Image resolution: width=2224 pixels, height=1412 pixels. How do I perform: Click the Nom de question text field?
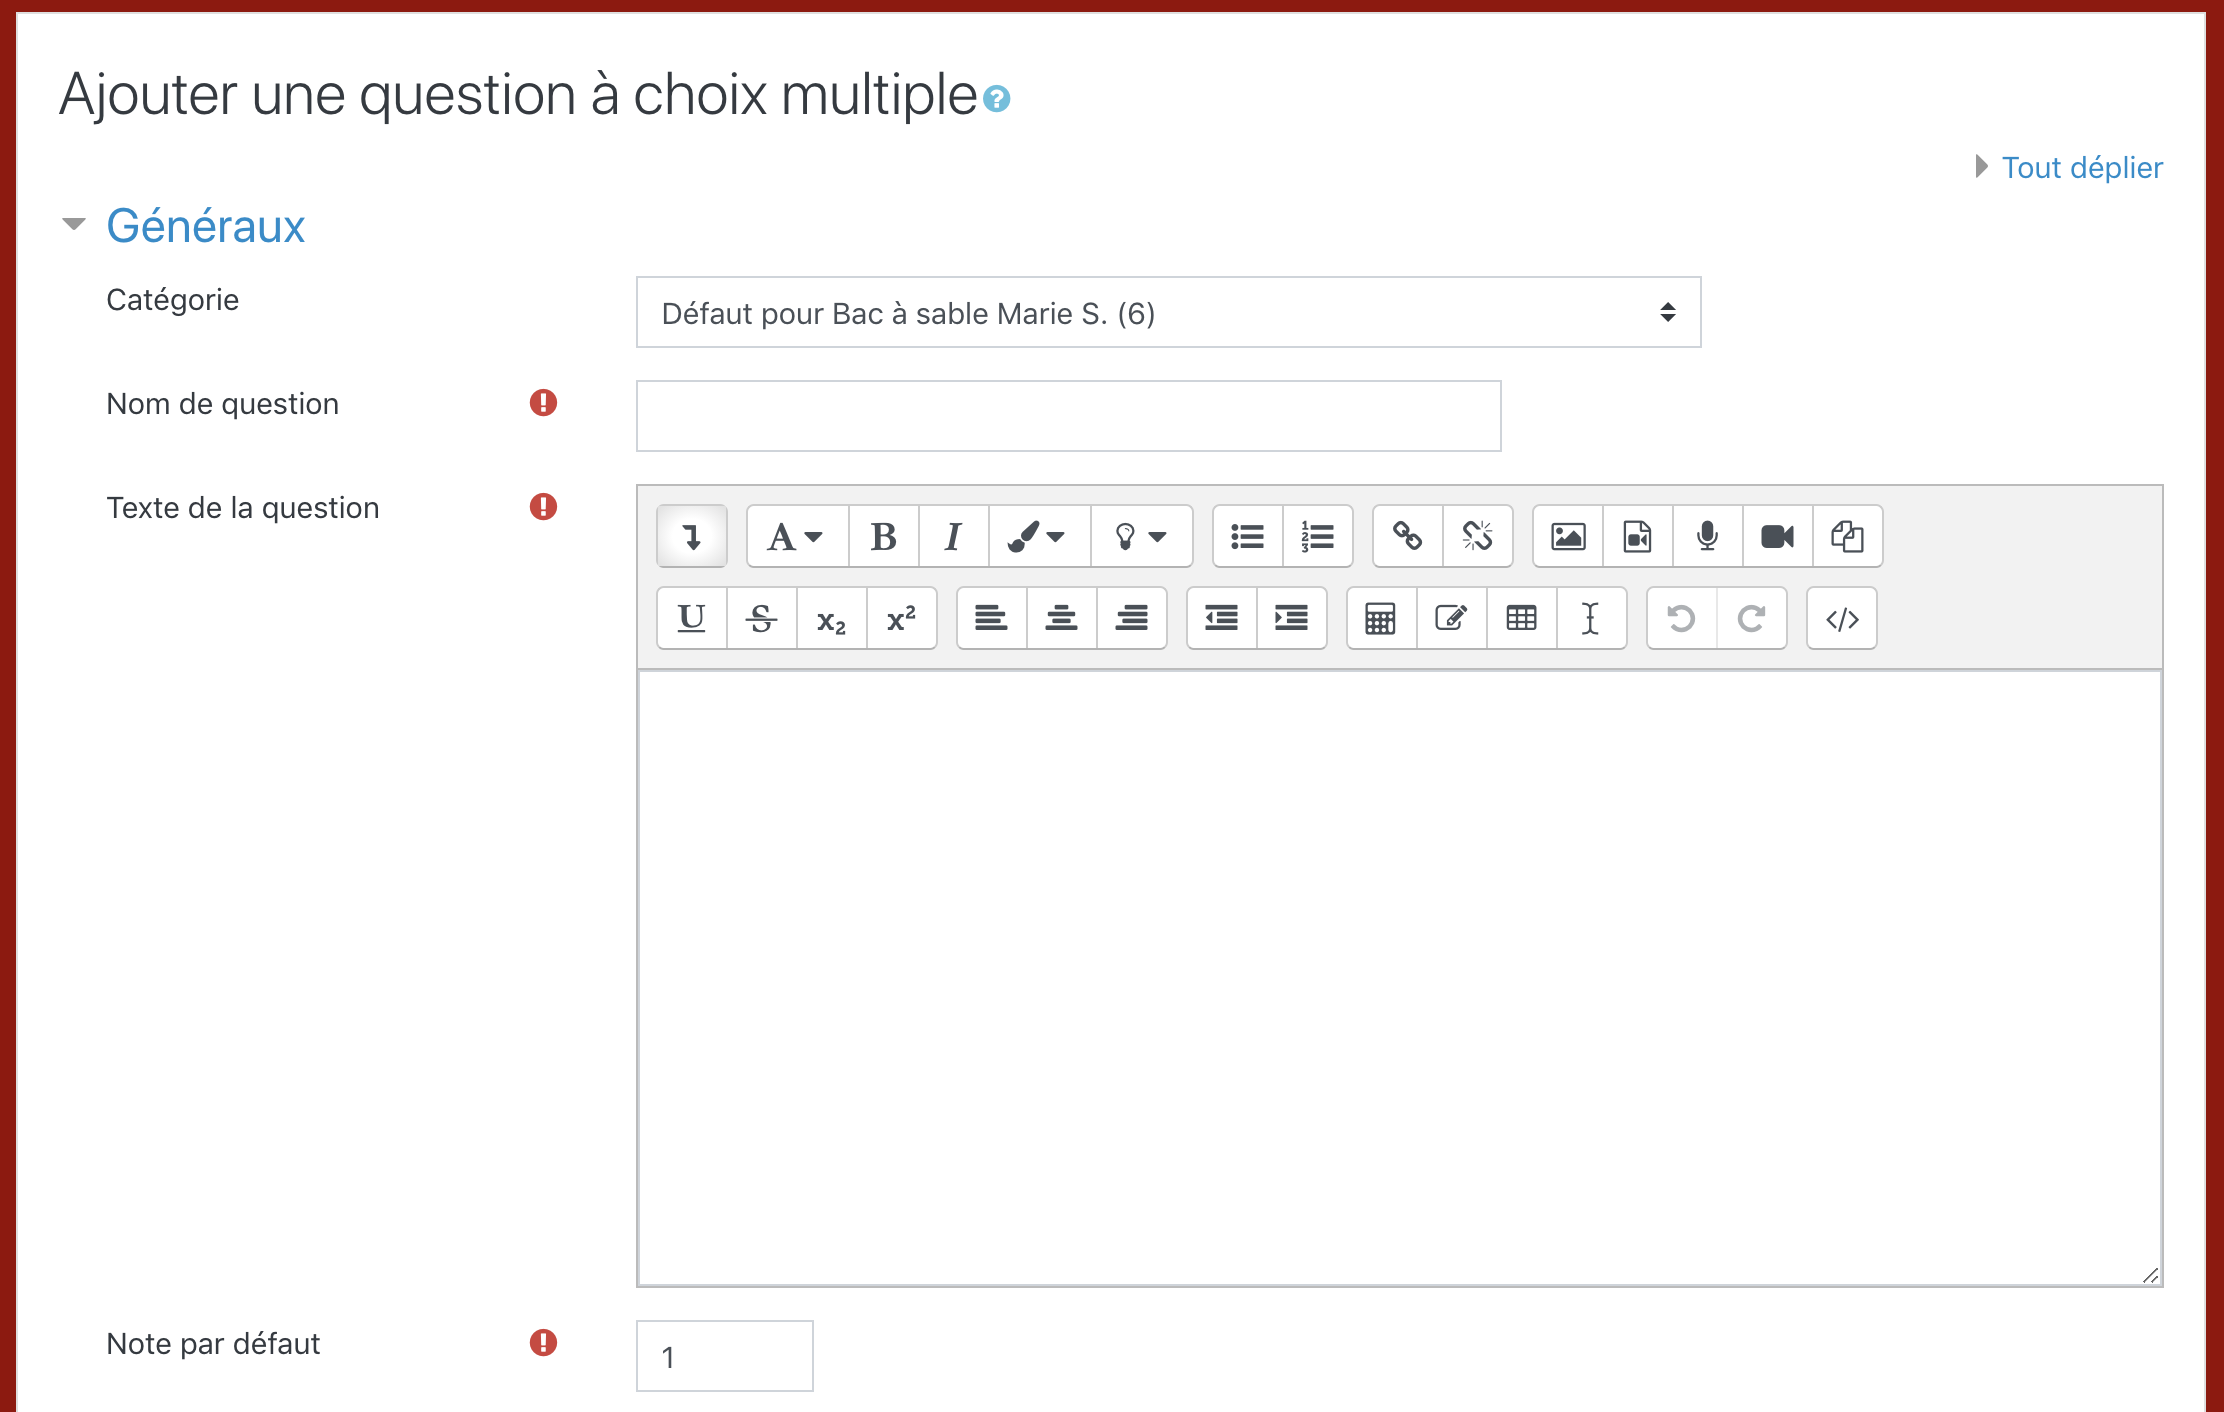1068,416
